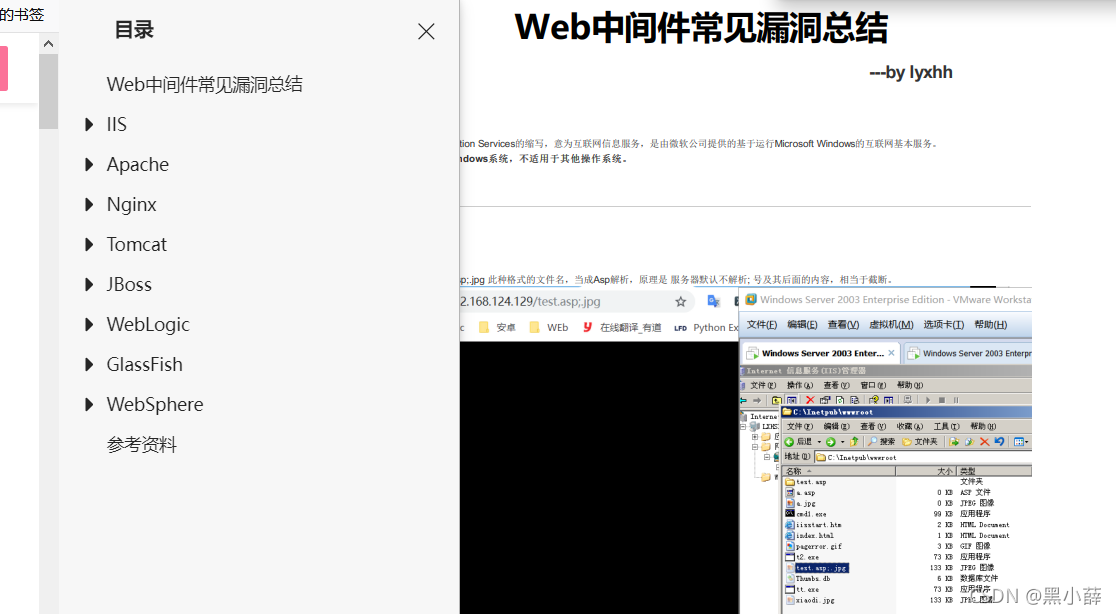
Task: Click the bookmark star in the address bar
Action: (680, 302)
